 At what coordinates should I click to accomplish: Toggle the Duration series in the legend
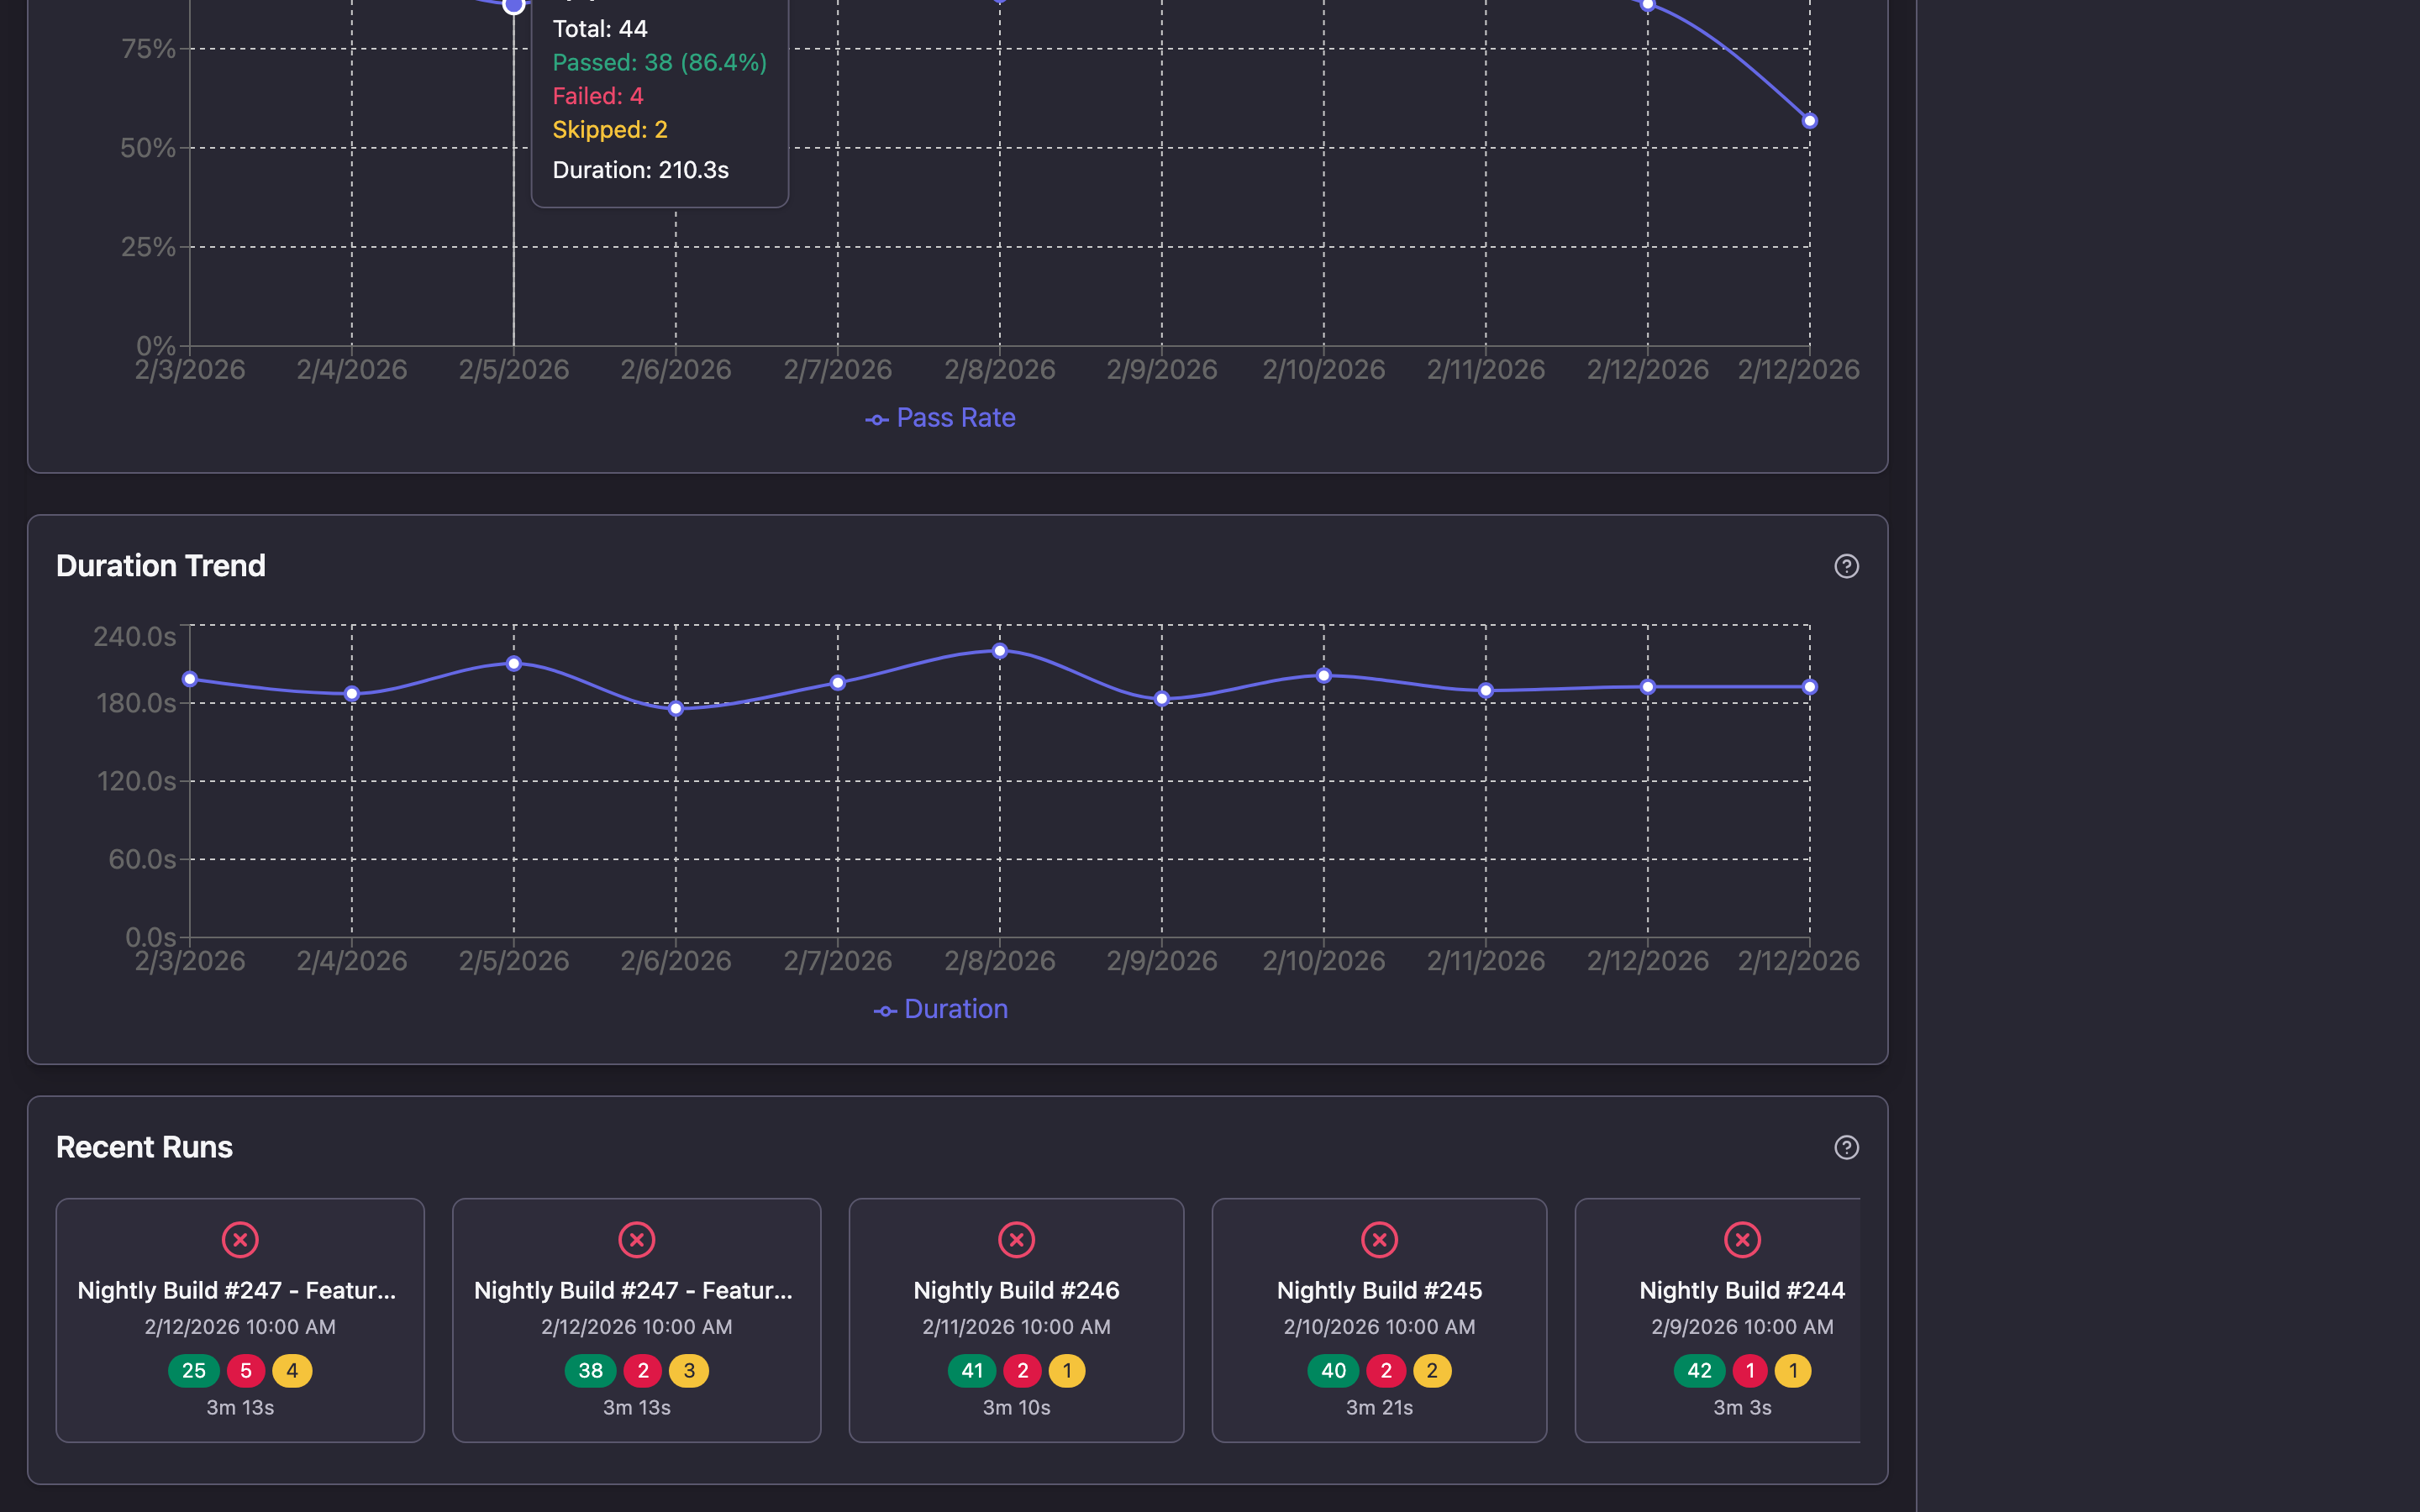tap(940, 1009)
